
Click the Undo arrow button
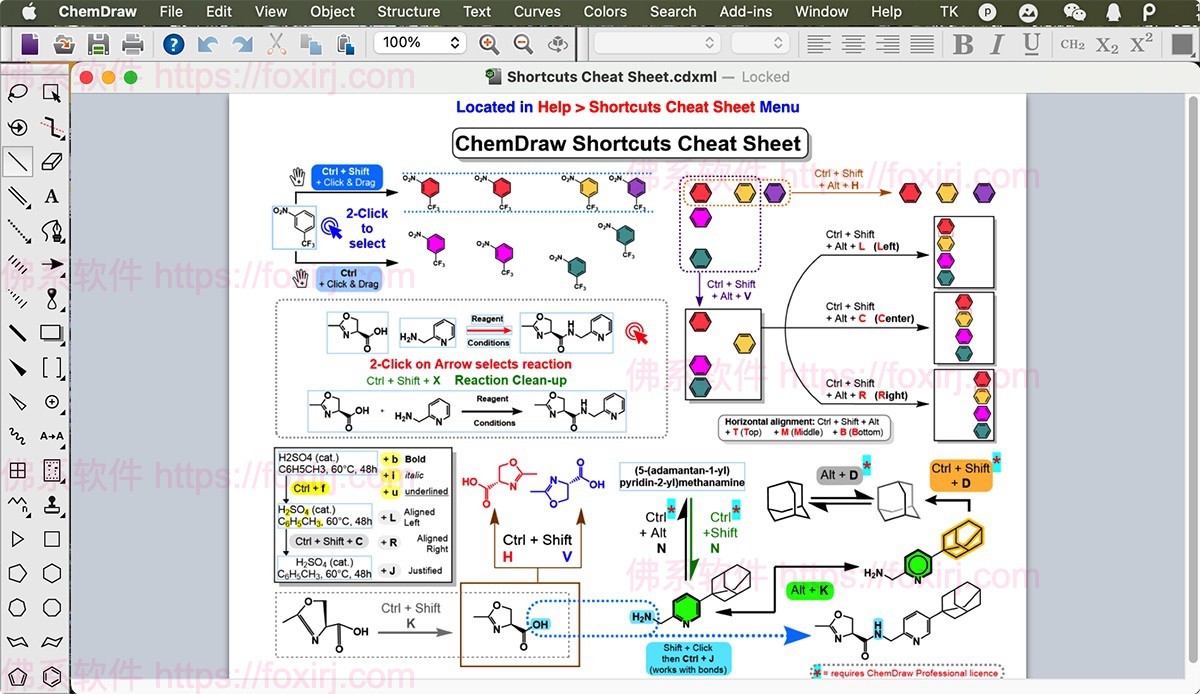tap(207, 44)
